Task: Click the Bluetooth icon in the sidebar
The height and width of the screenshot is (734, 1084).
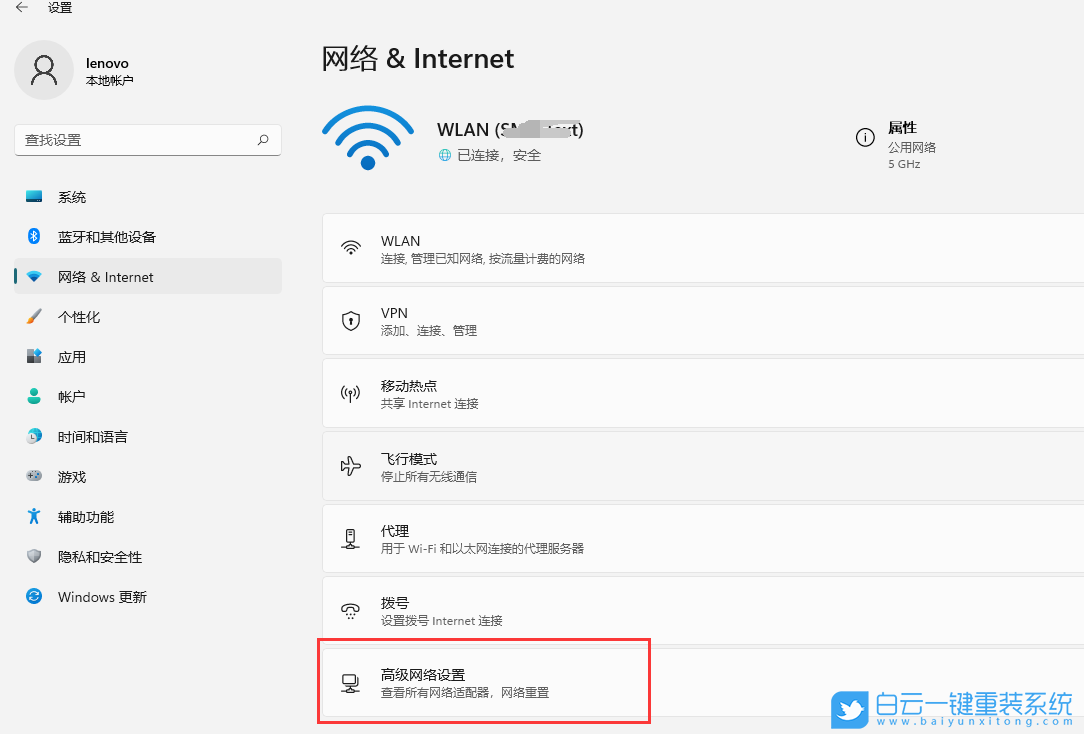Action: 31,236
